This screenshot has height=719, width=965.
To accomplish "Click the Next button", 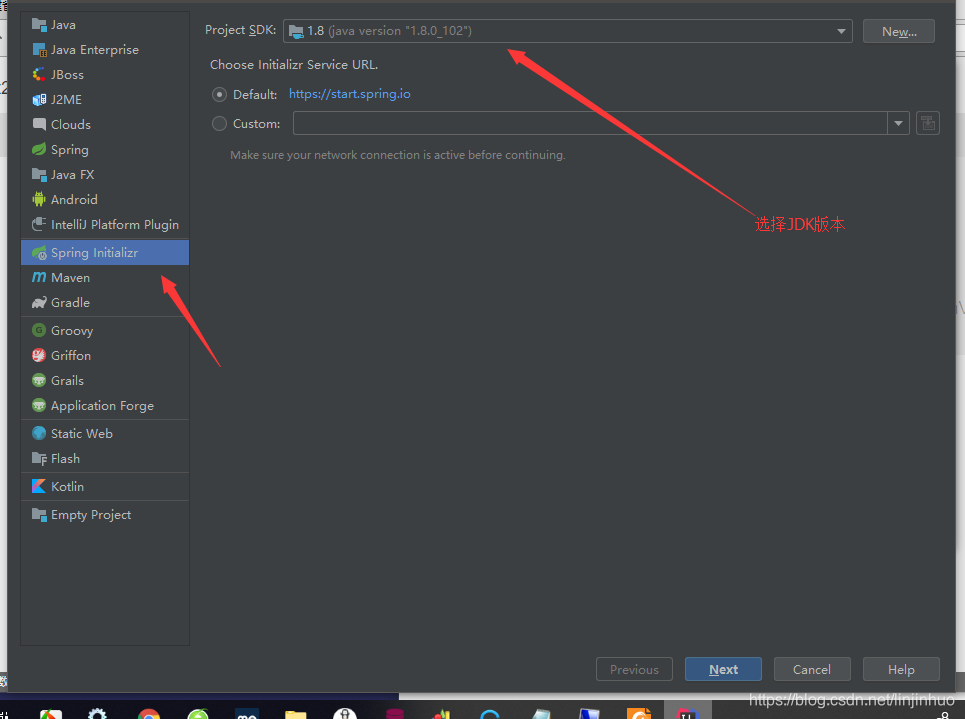I will [x=723, y=669].
